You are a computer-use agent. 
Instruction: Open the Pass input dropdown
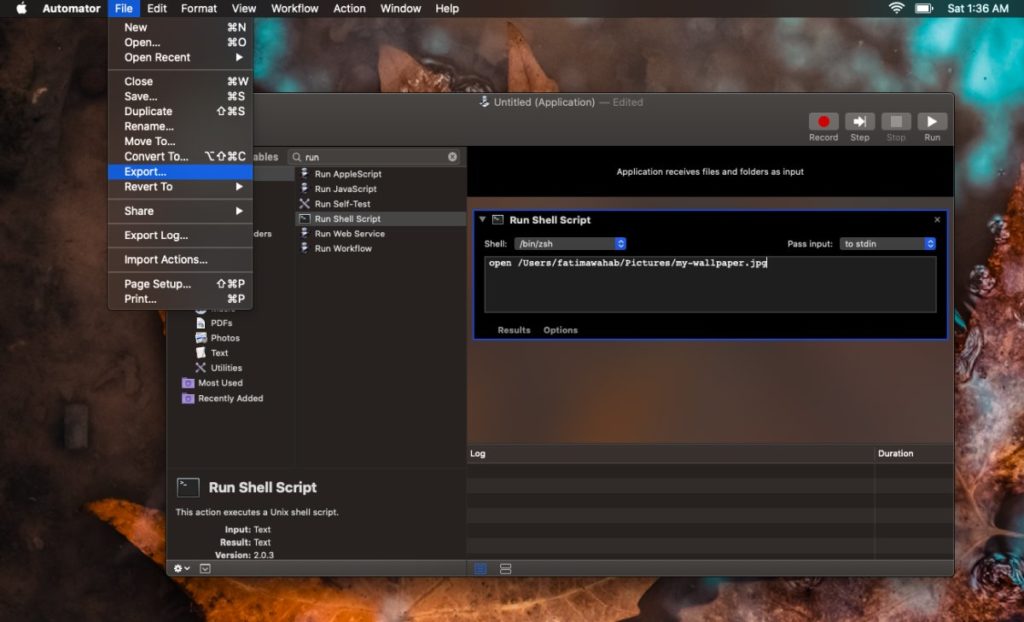pyautogui.click(x=887, y=243)
